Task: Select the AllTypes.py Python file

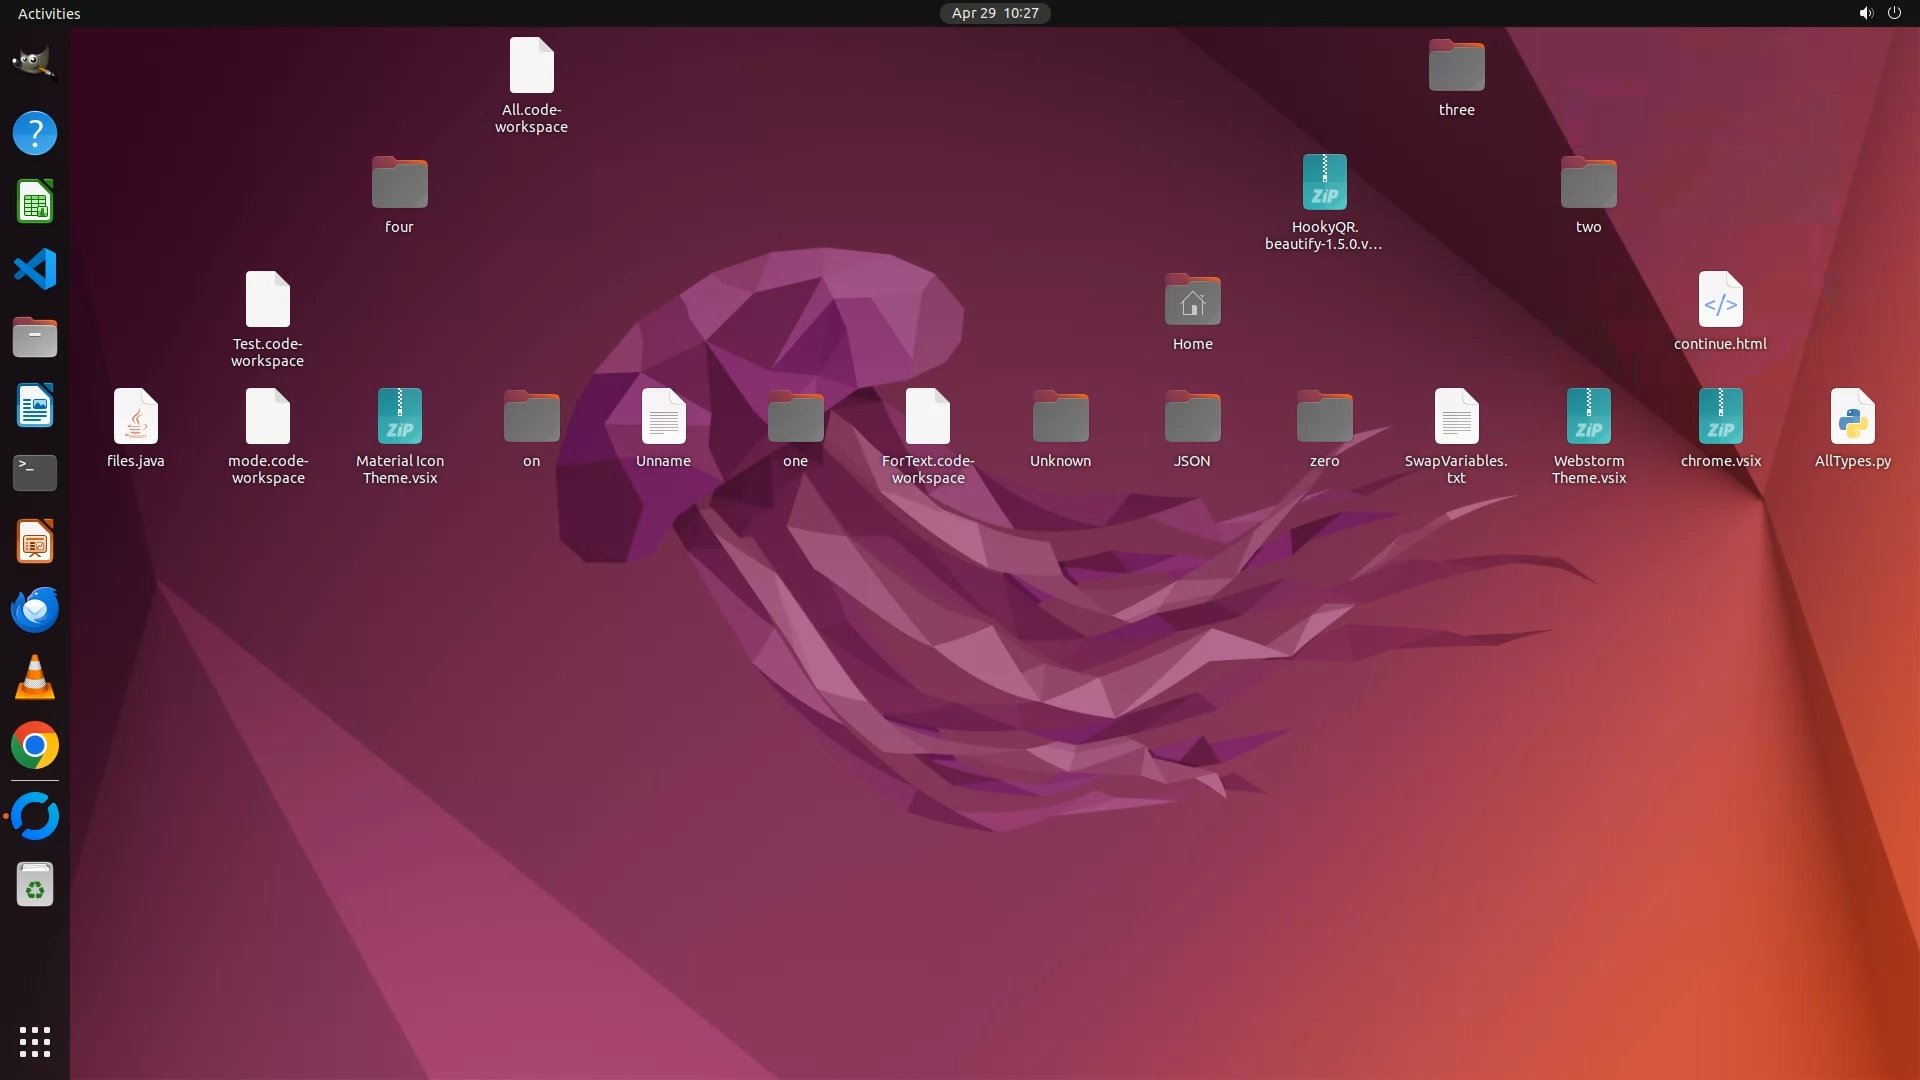Action: 1852,417
